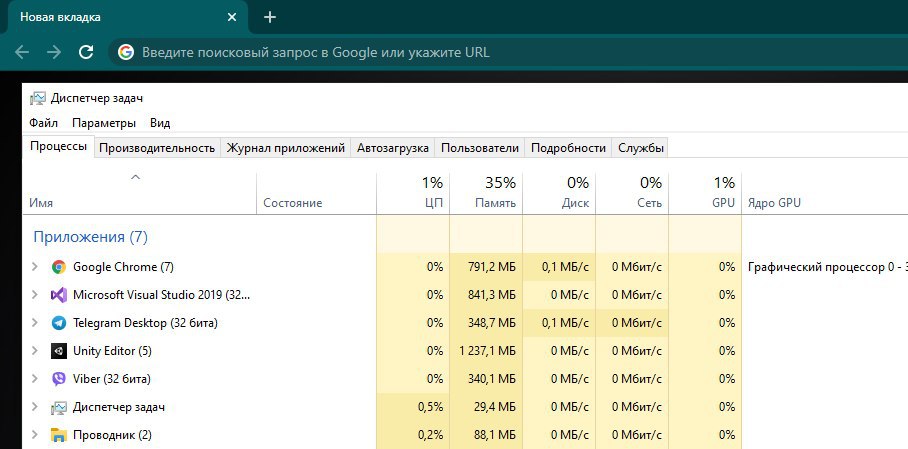Click the Task Manager title bar icon
The image size is (908, 449).
point(38,98)
